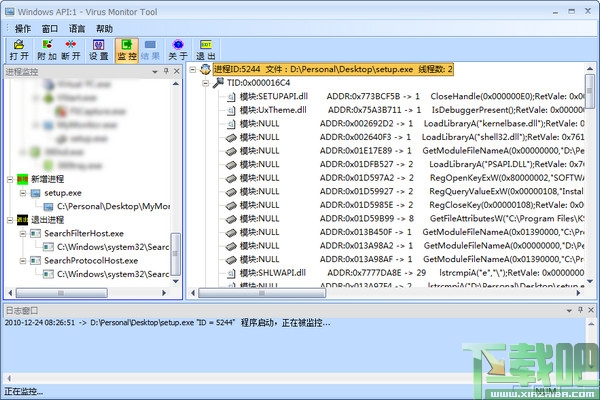The width and height of the screenshot is (600, 400).
Task: Open the 语言 menu
Action: 77,29
